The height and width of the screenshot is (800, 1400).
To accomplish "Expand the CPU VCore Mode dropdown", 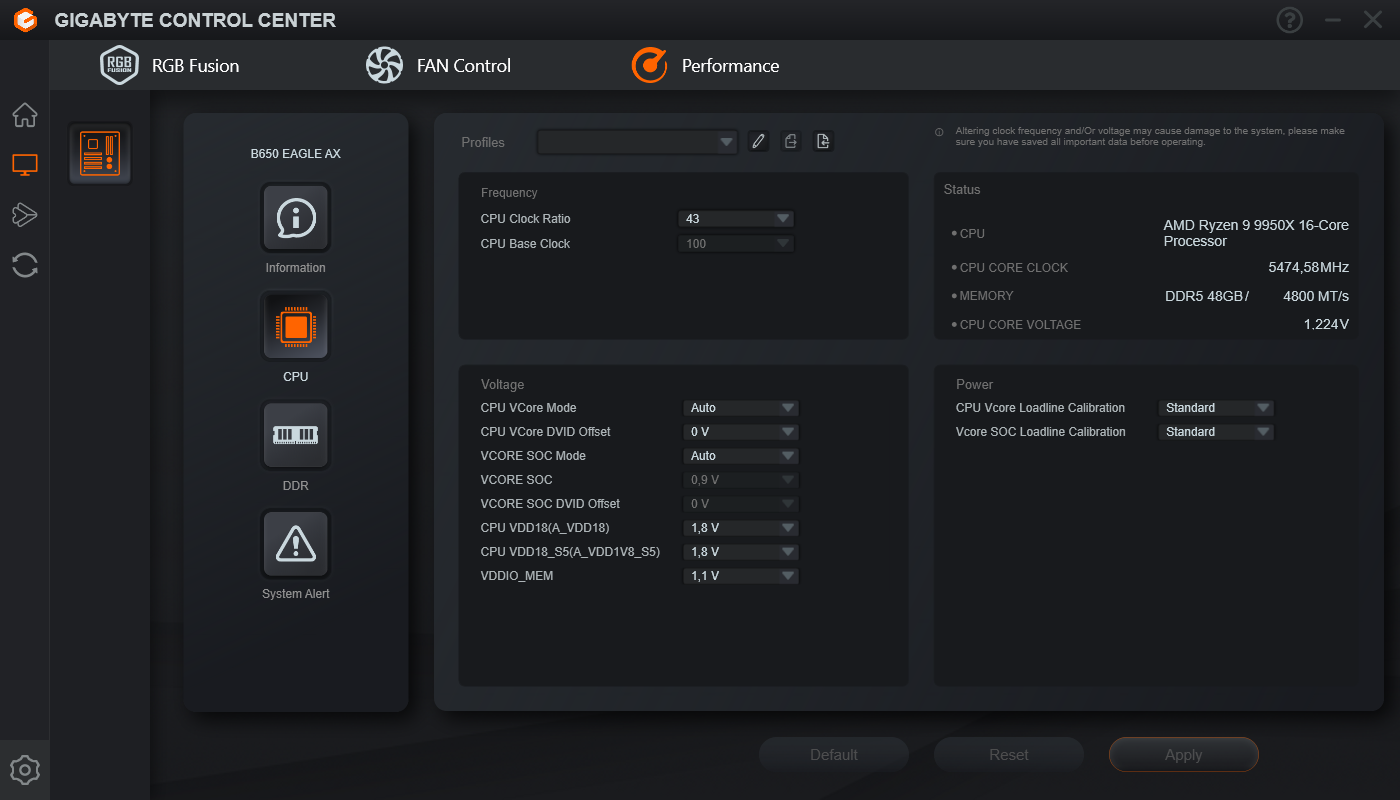I will pos(741,408).
